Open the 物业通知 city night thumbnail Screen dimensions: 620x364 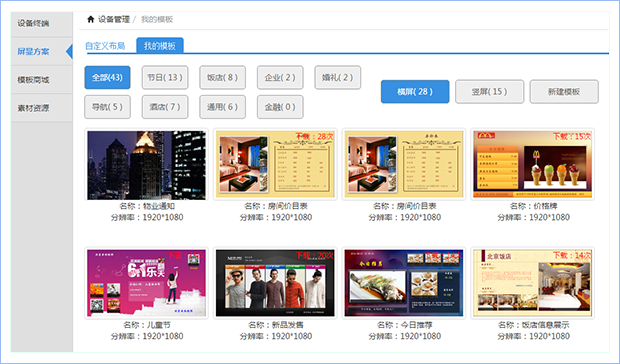click(x=146, y=165)
